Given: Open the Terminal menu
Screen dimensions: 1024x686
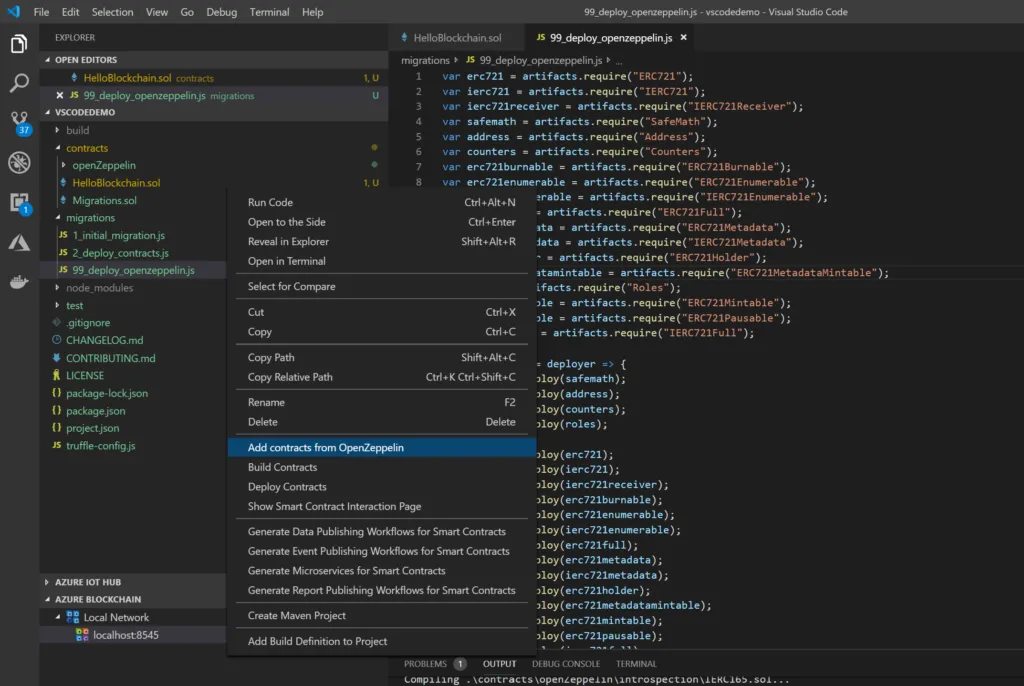Looking at the screenshot, I should (269, 12).
